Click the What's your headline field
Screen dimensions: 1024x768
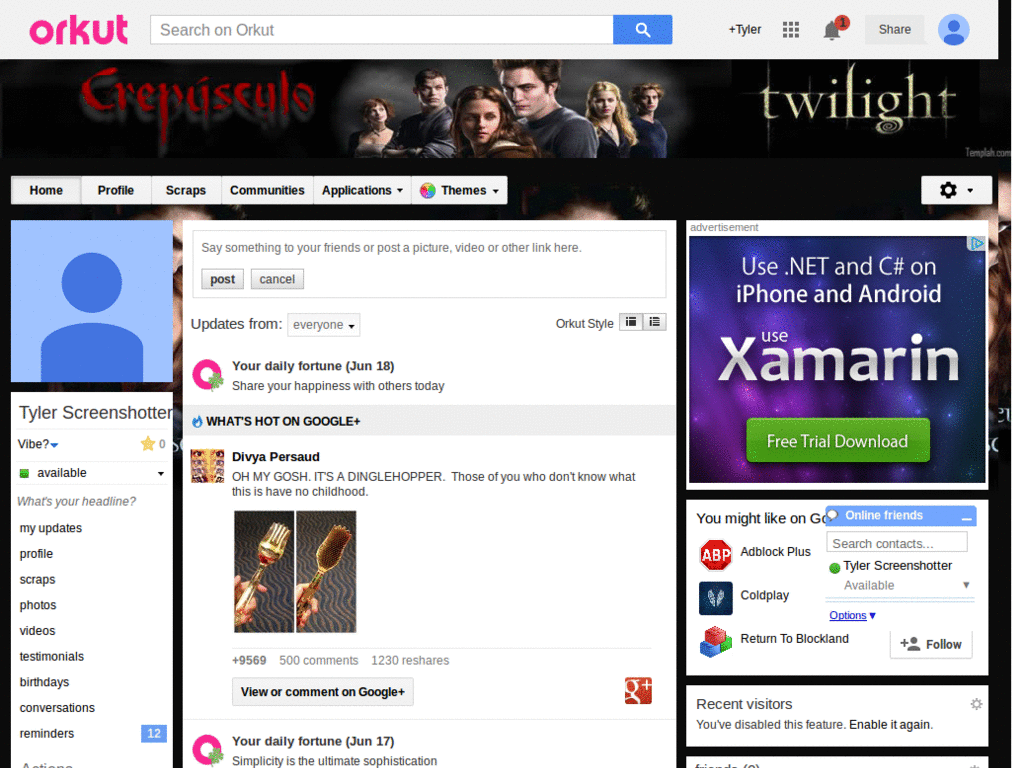[76, 502]
